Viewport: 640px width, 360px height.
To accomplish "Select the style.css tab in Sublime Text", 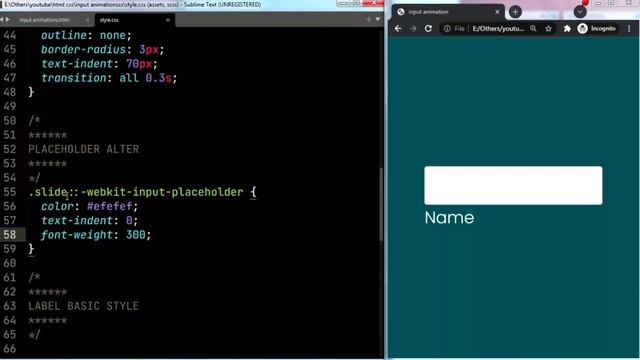I will [x=109, y=20].
